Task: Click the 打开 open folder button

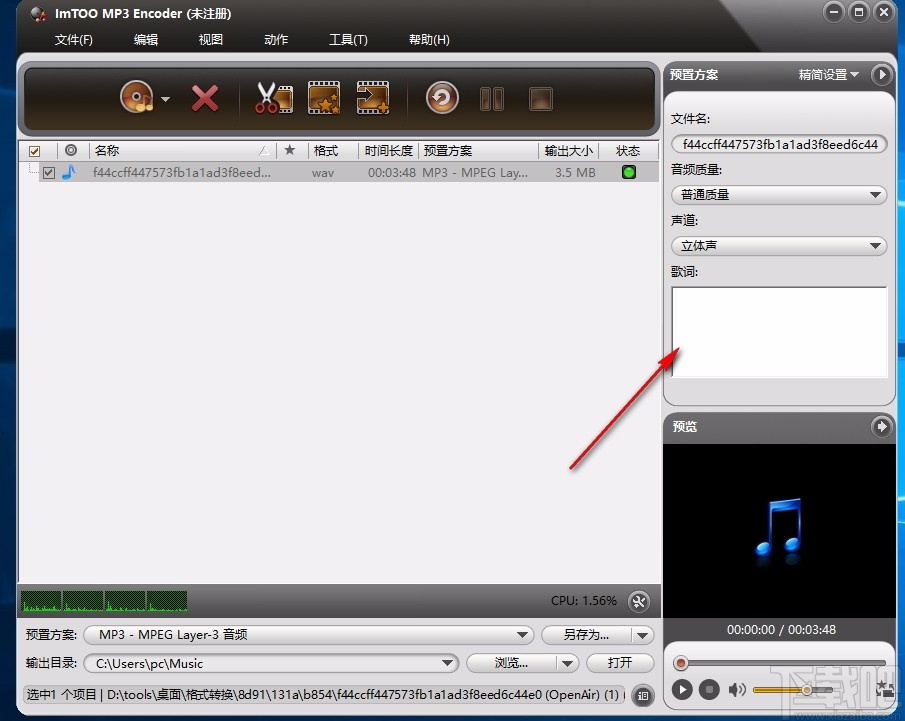Action: (620, 663)
